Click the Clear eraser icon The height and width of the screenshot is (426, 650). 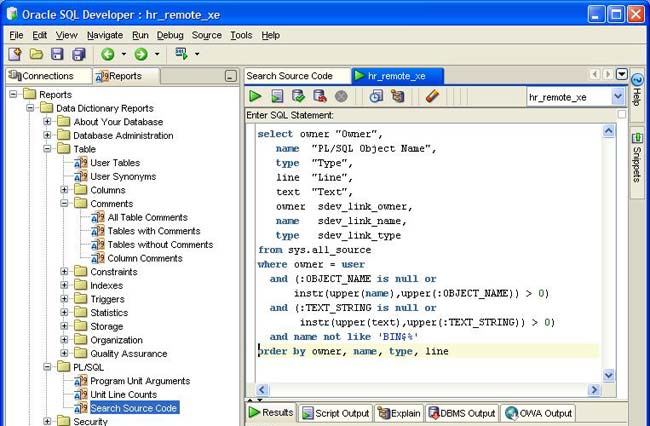coord(432,97)
